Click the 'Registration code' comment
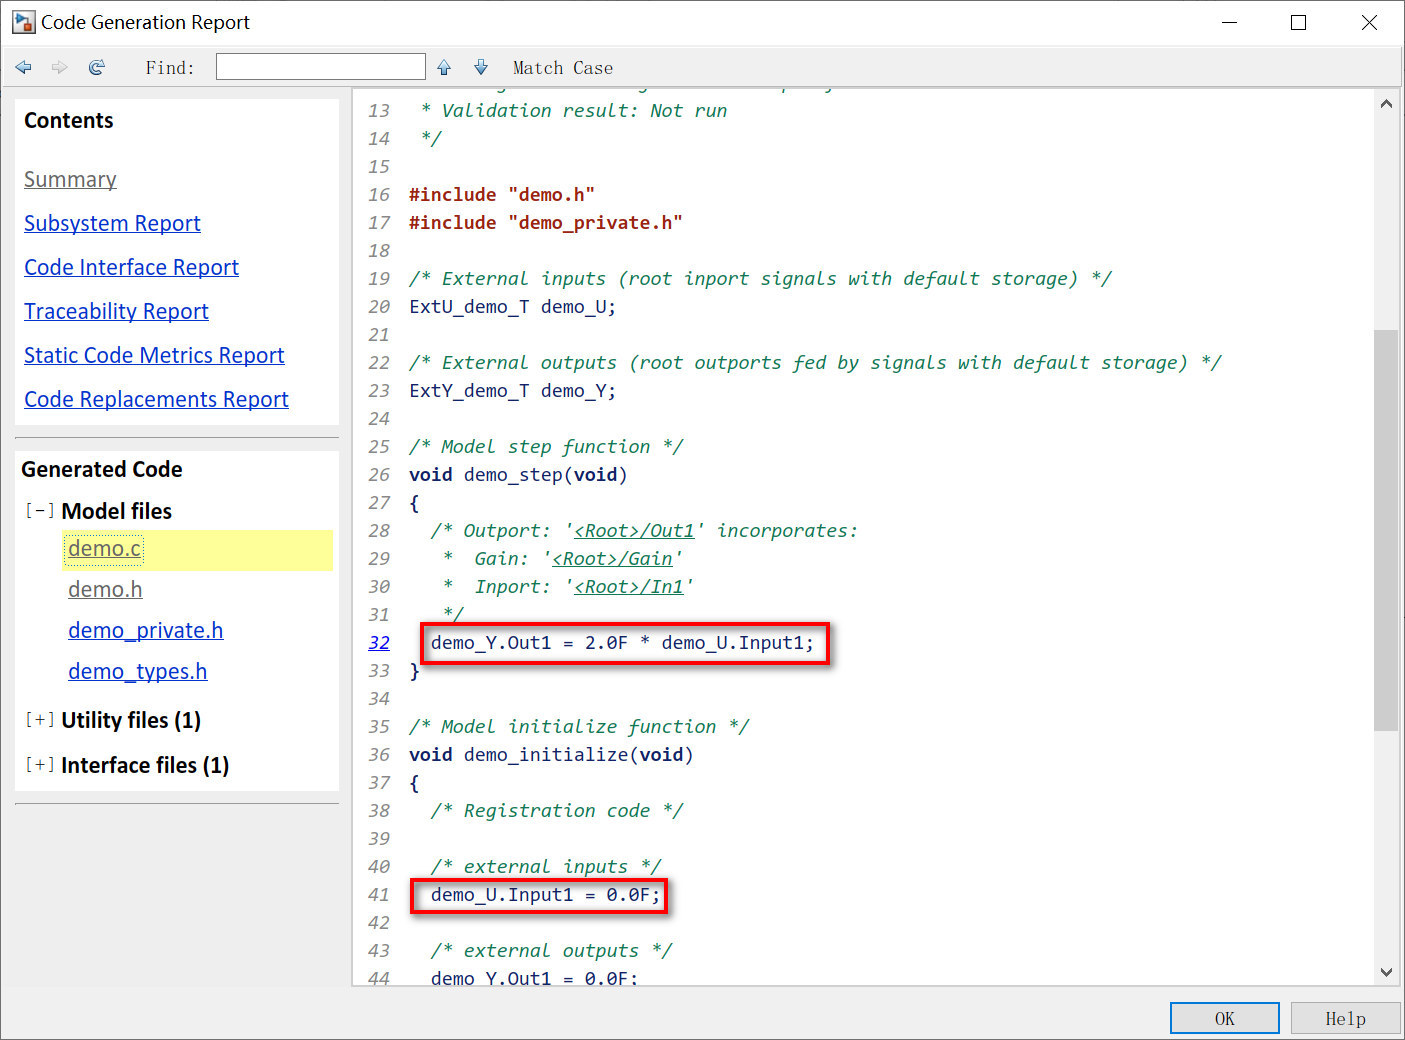 click(x=557, y=811)
